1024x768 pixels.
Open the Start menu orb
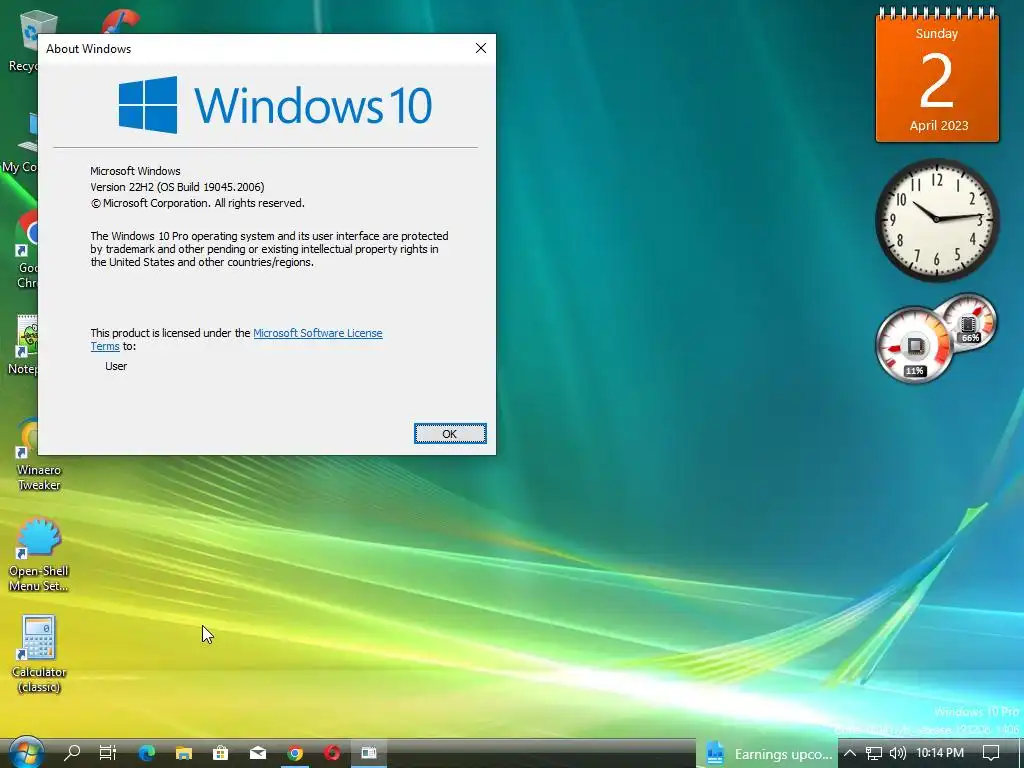(26, 753)
